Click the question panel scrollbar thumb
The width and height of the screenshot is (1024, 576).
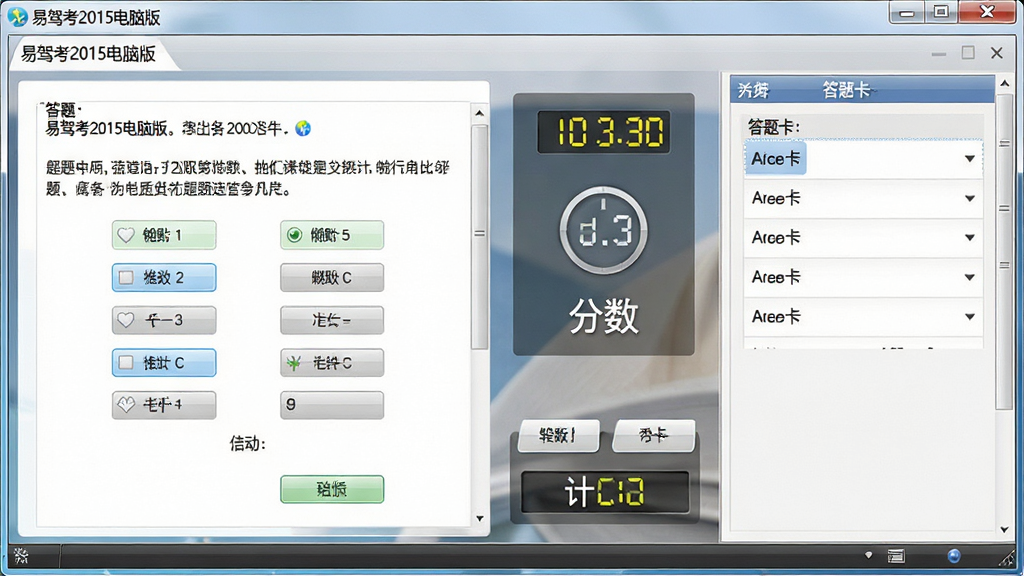(x=480, y=236)
